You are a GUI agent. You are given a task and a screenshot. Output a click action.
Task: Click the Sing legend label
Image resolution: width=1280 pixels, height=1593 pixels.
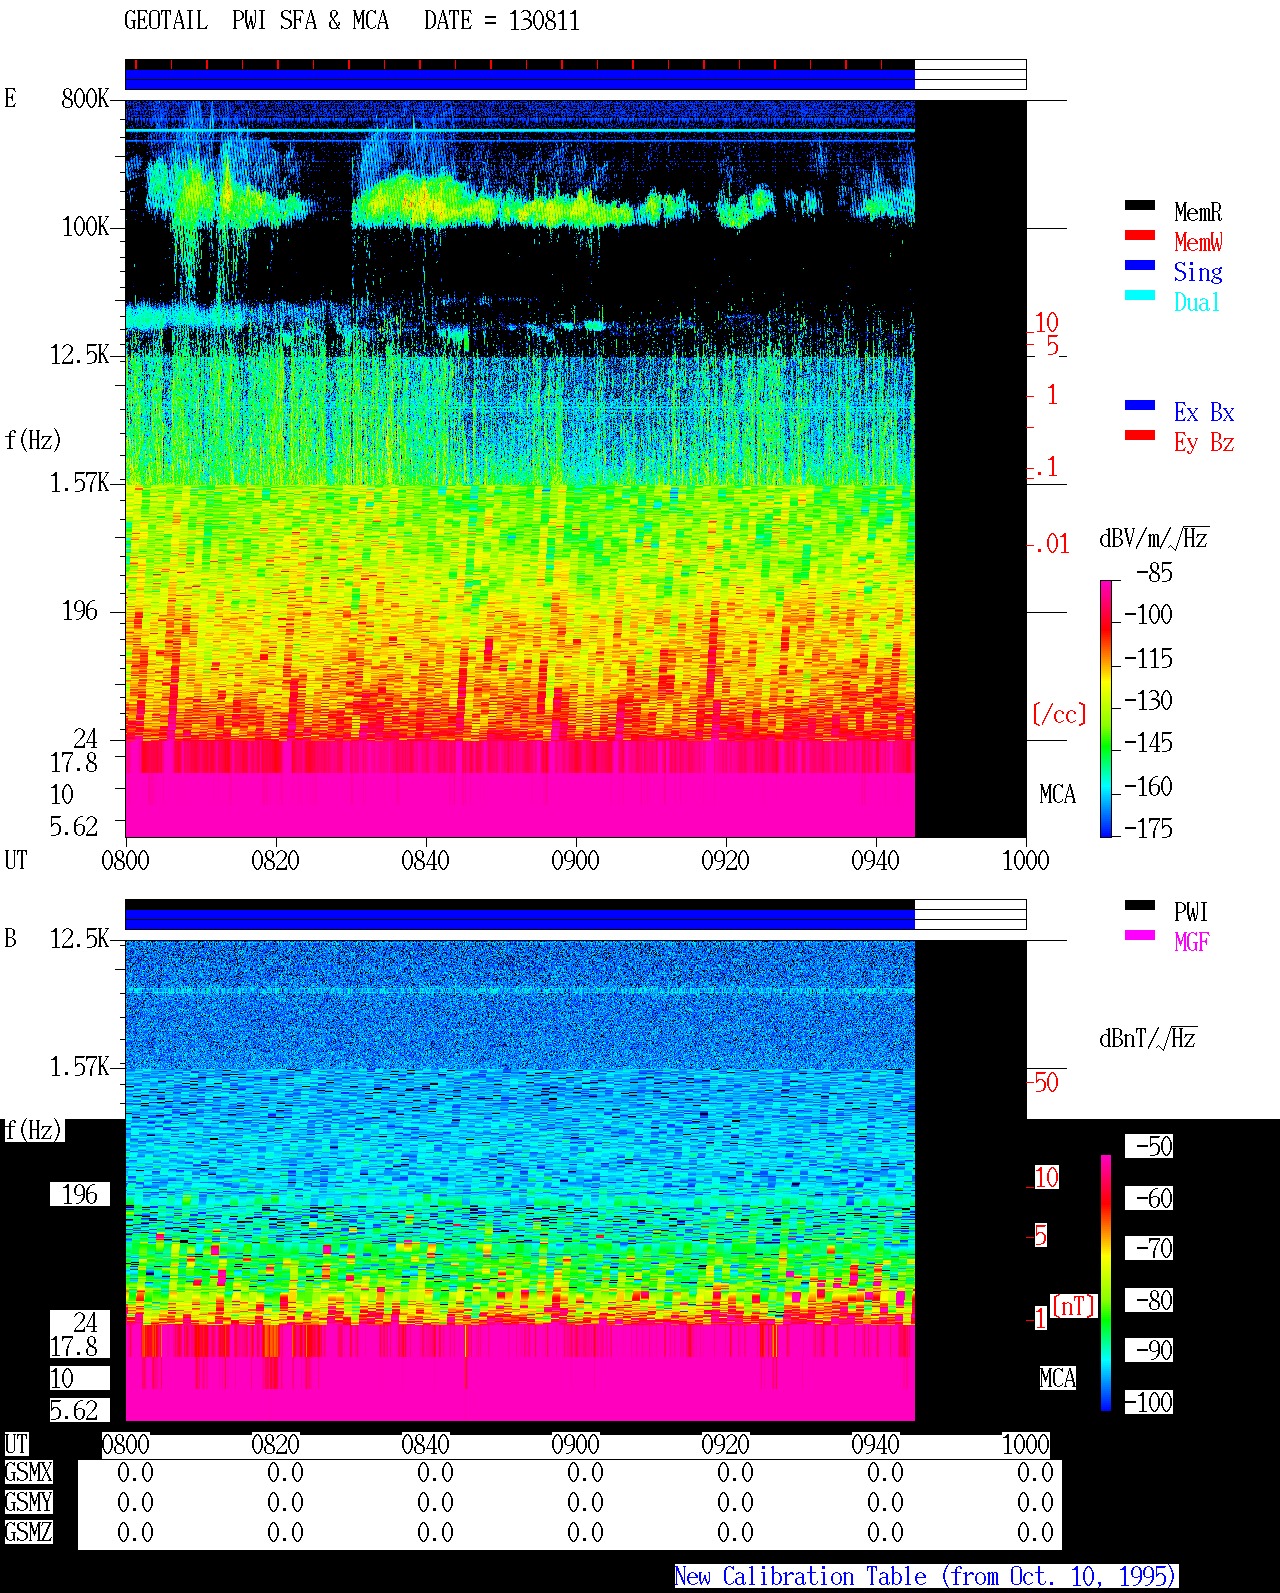pos(1198,272)
